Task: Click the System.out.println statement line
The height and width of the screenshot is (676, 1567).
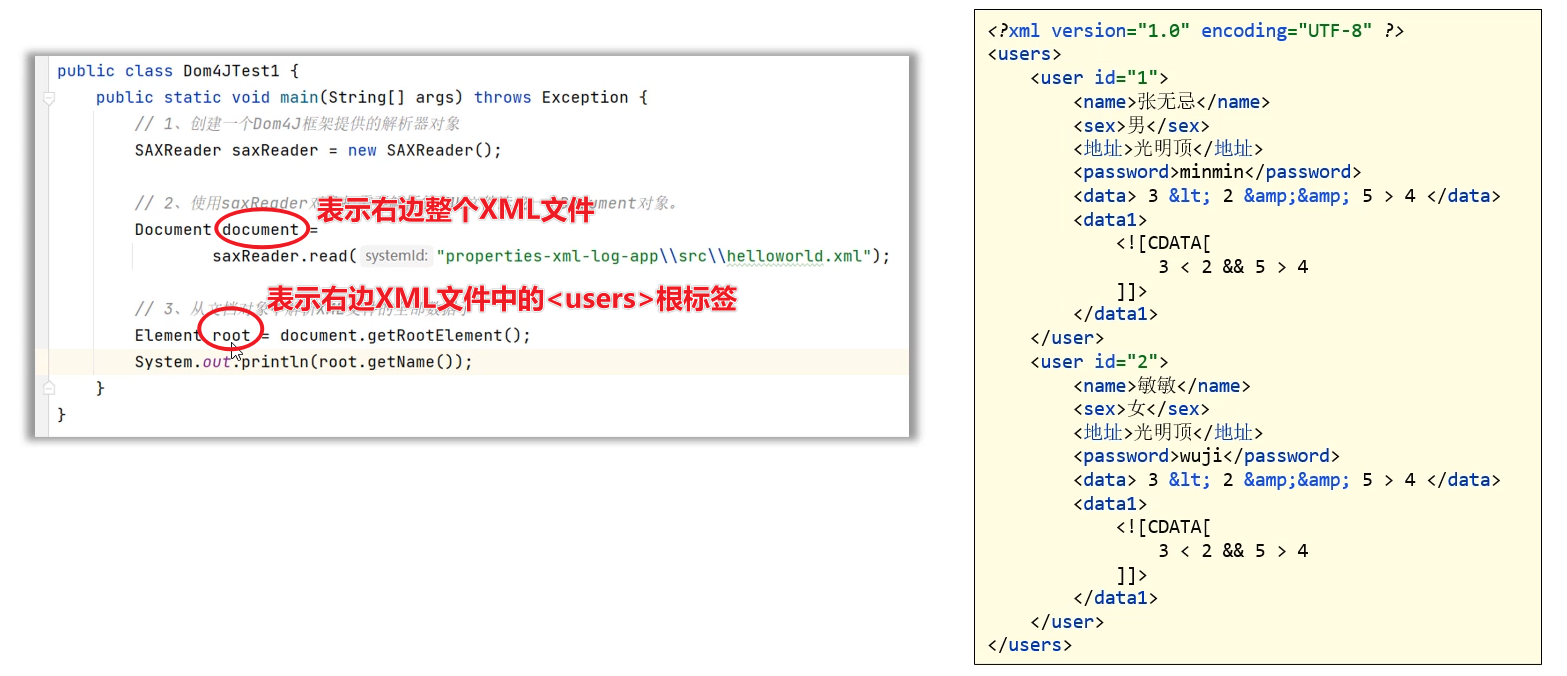Action: click(303, 362)
